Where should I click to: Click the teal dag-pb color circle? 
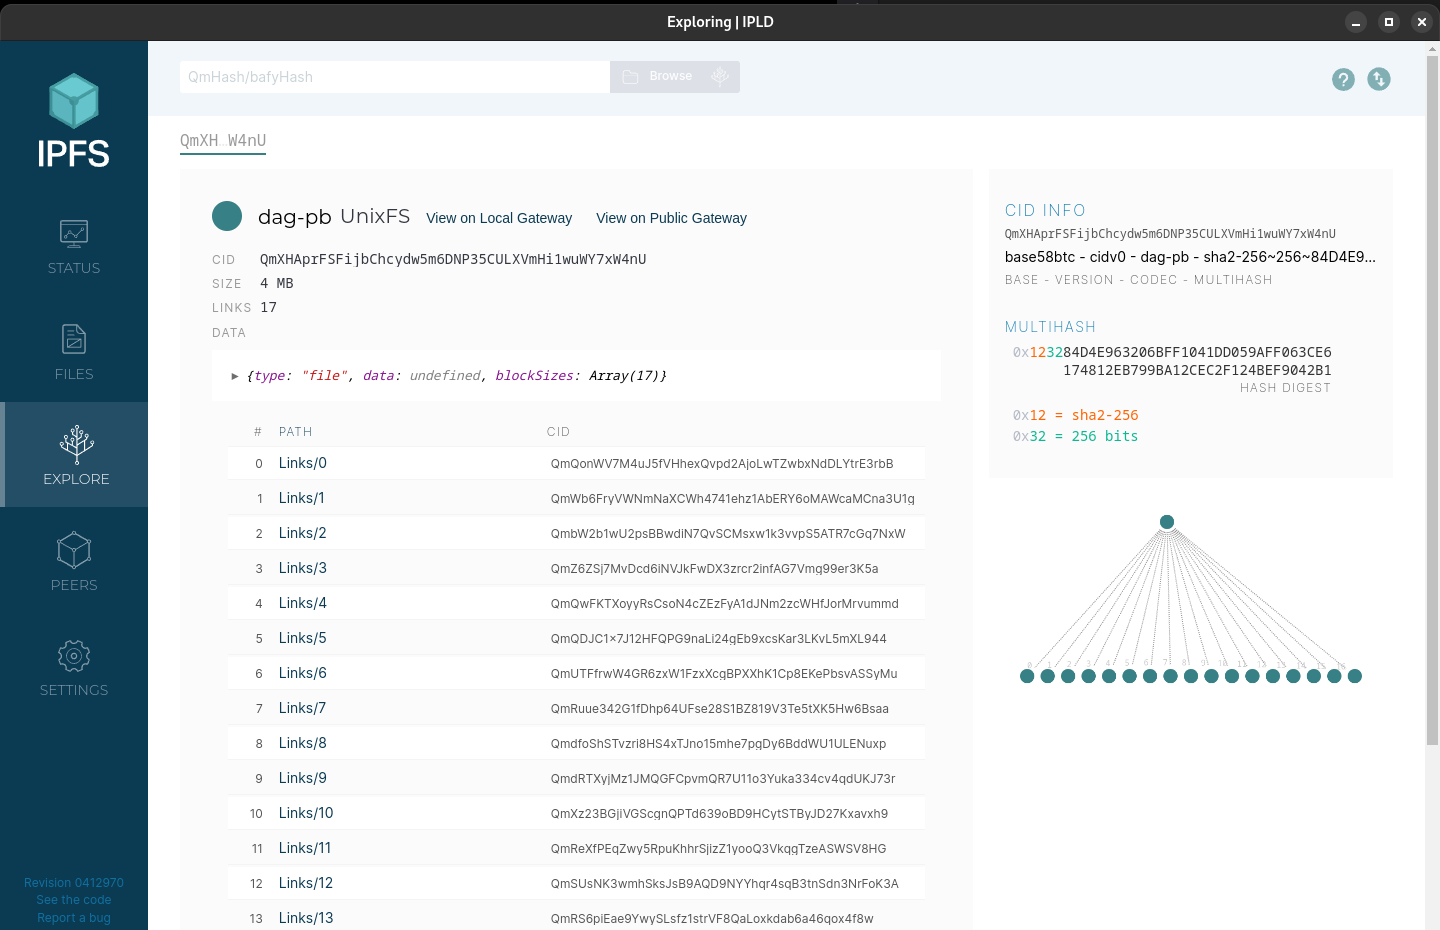click(x=227, y=216)
